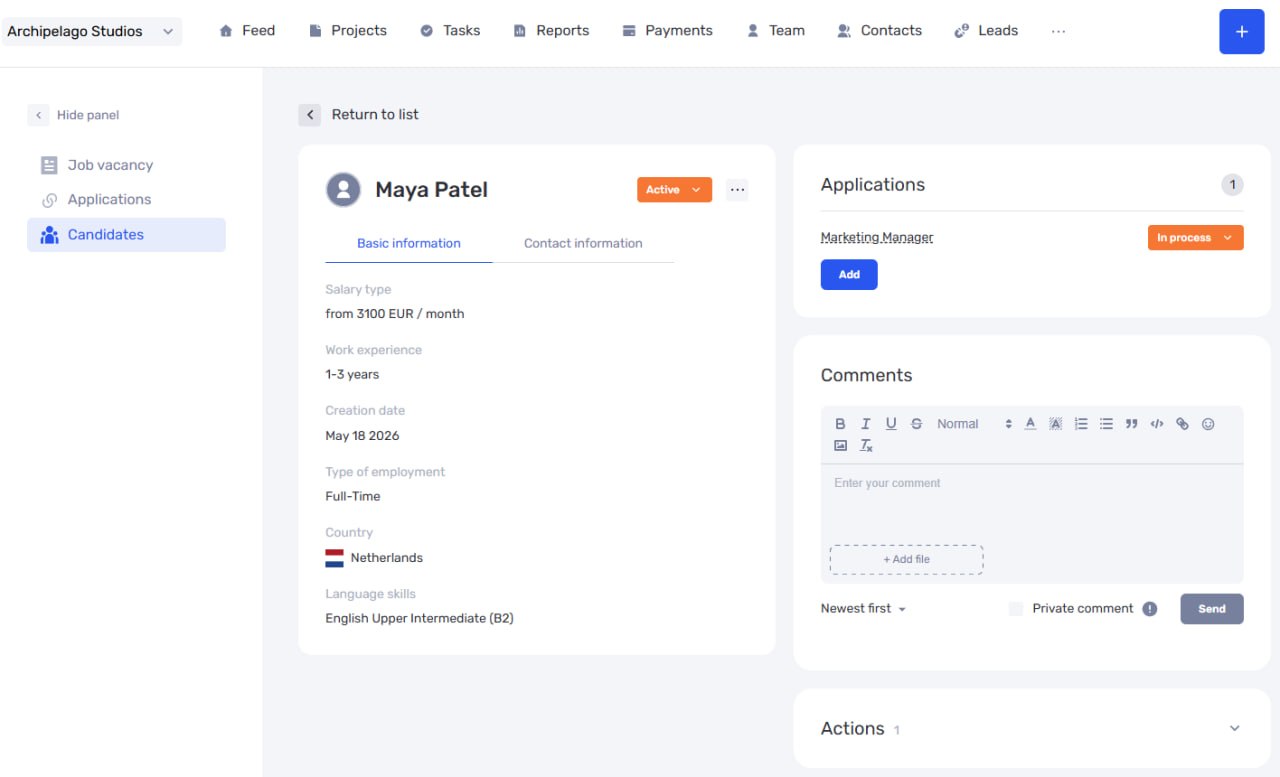Open the Newest first sort dropdown

click(863, 609)
